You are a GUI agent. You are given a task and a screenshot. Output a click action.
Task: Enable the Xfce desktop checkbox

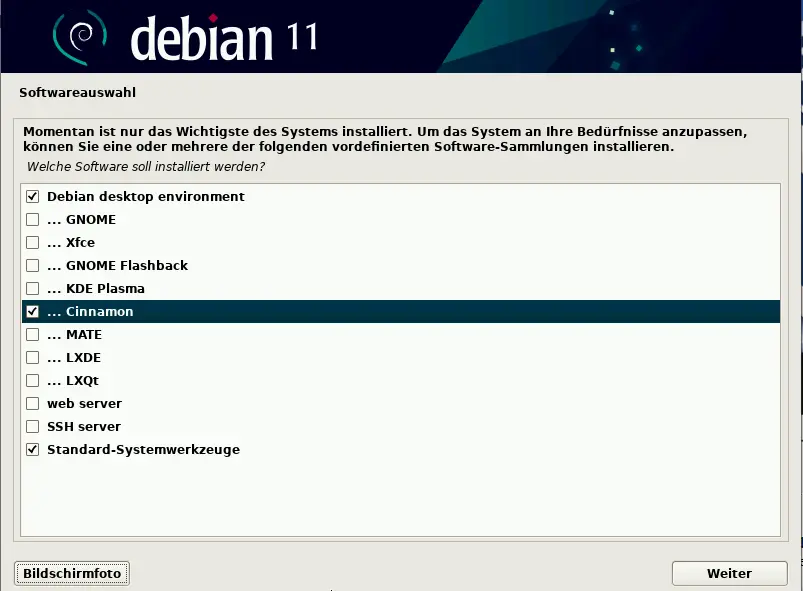[32, 242]
